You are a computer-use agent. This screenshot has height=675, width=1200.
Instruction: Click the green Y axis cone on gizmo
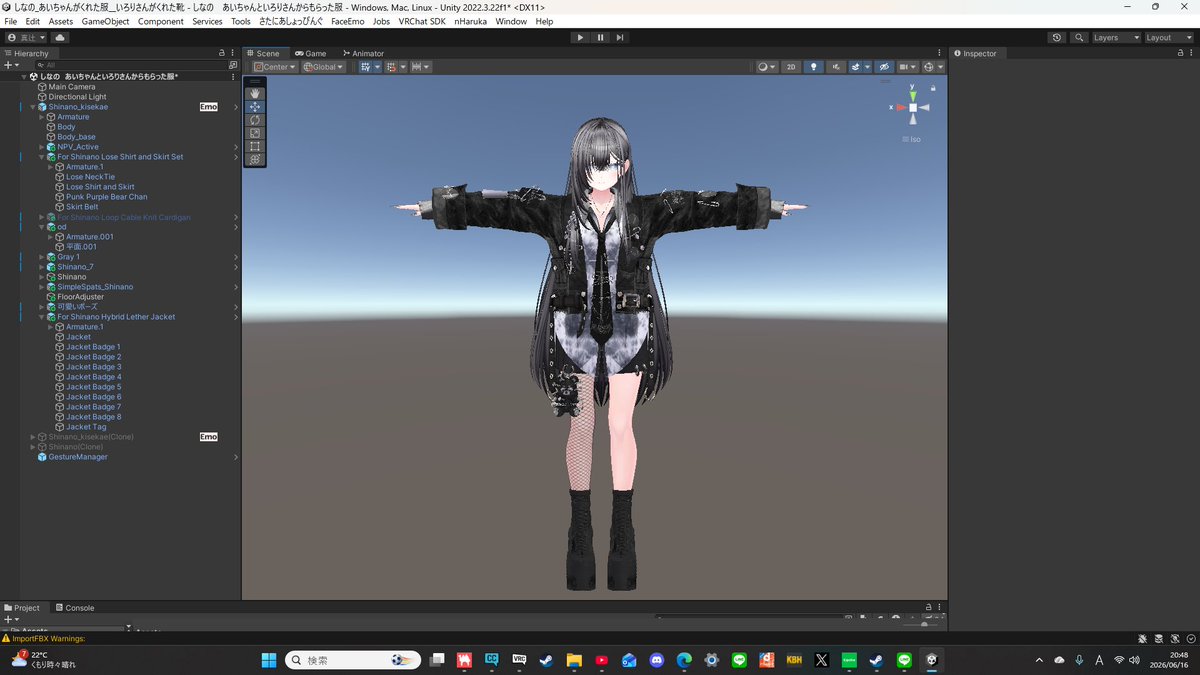(912, 94)
